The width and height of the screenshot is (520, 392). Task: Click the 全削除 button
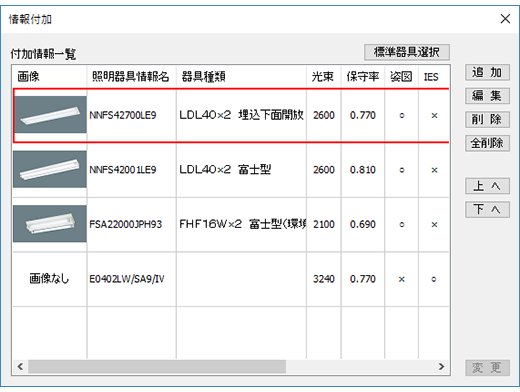tap(487, 143)
